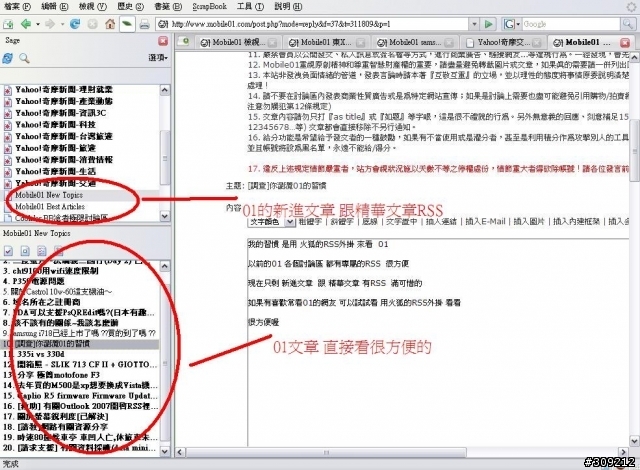The width and height of the screenshot is (640, 470).
Task: Click feed list scroll up arrow
Action: (164, 90)
